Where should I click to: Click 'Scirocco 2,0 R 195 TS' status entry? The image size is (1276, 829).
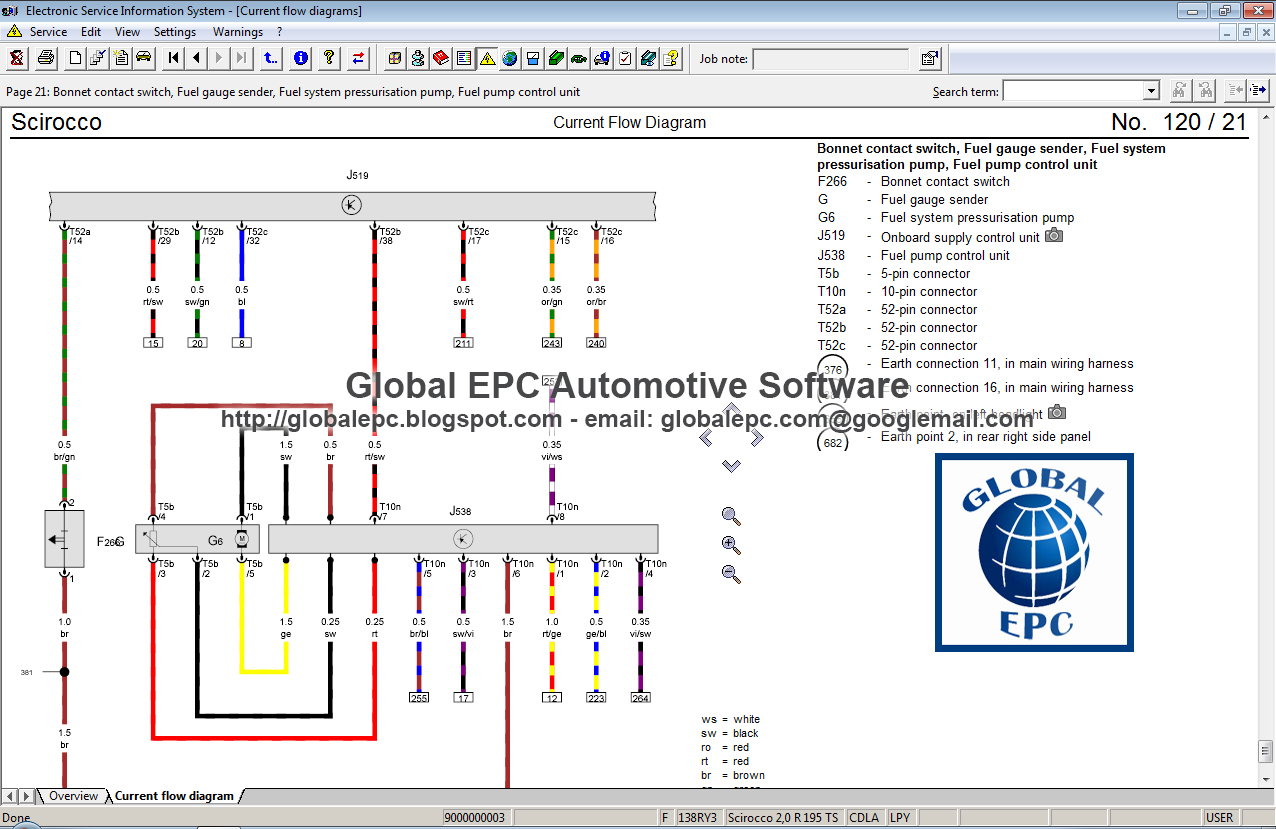point(783,817)
